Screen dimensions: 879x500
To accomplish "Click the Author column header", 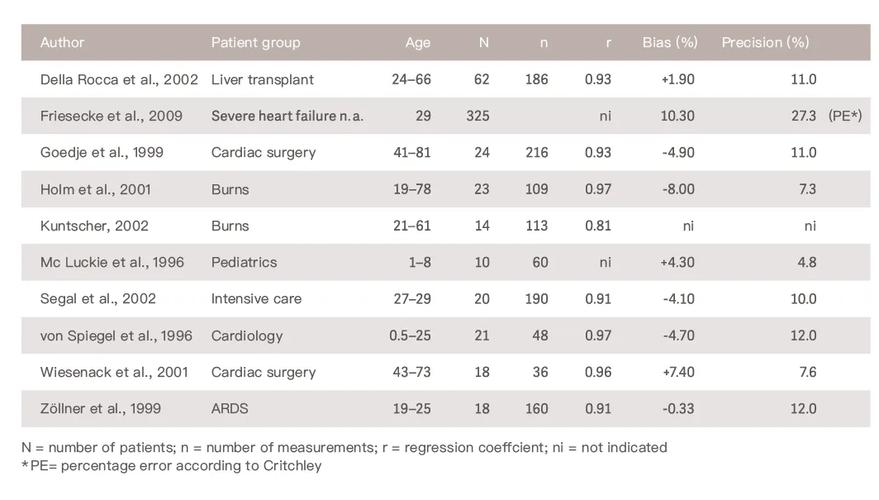I will point(62,43).
